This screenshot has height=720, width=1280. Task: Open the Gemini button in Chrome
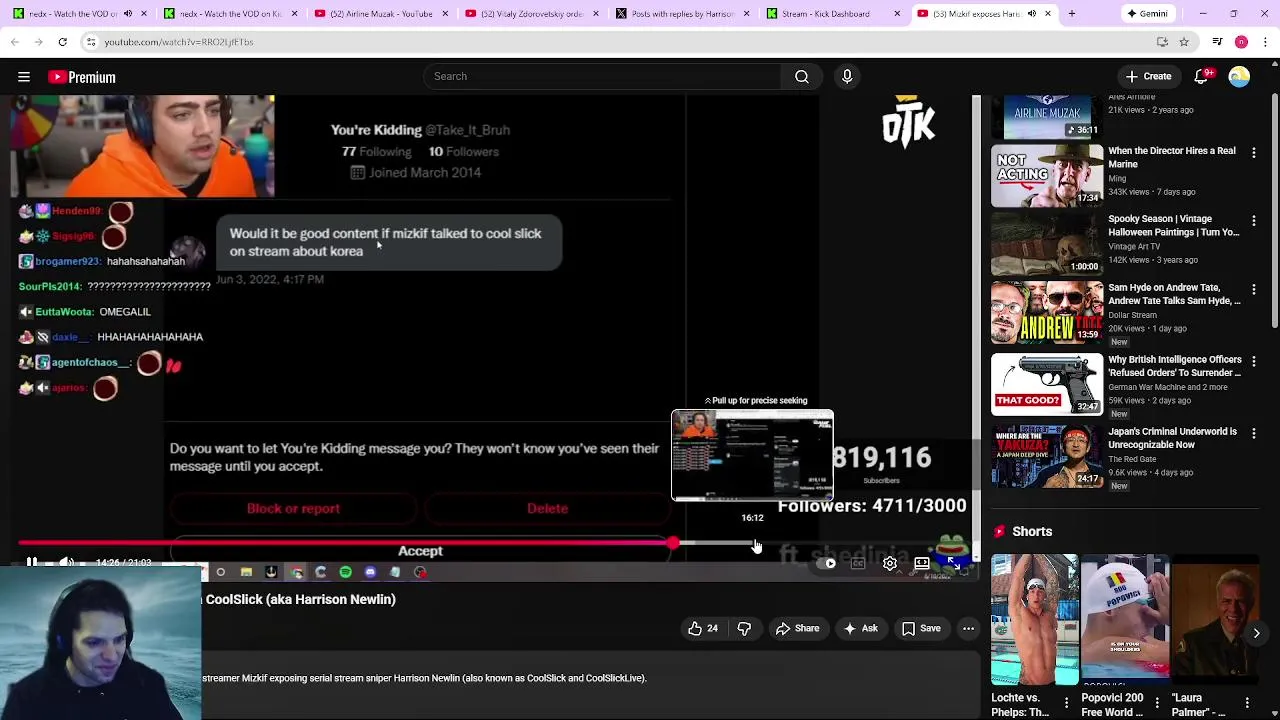coord(1148,14)
